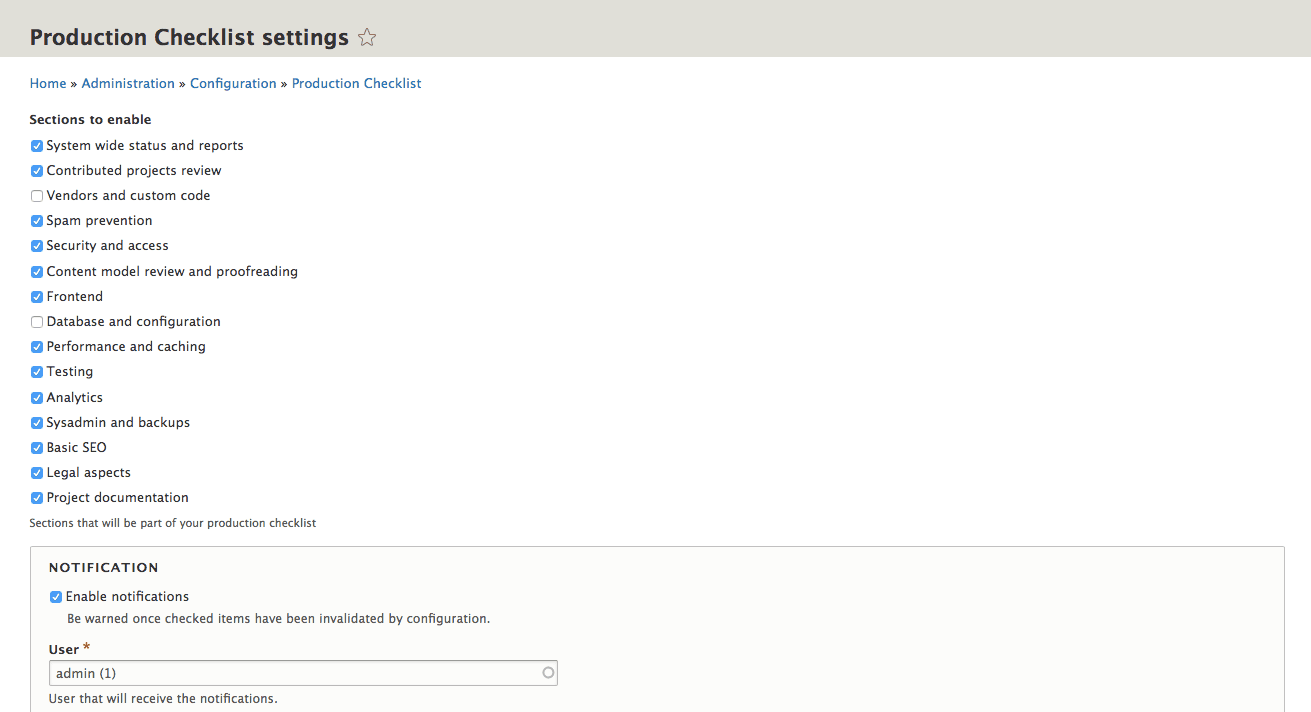Screen dimensions: 1311x712
Task: Enable Vendors and custom code section
Action: tap(37, 196)
